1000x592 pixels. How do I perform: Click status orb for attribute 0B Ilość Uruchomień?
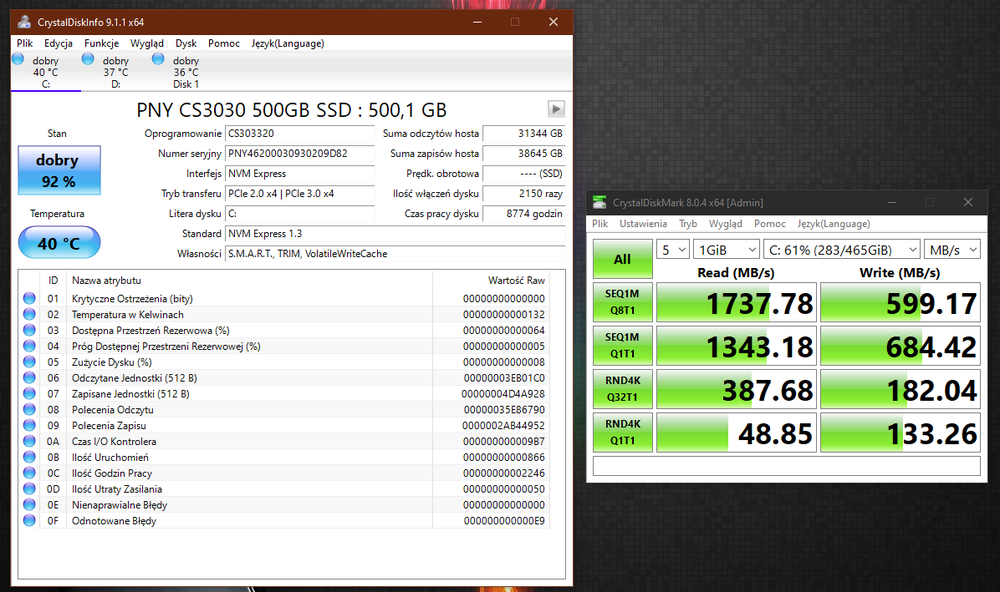[x=29, y=457]
